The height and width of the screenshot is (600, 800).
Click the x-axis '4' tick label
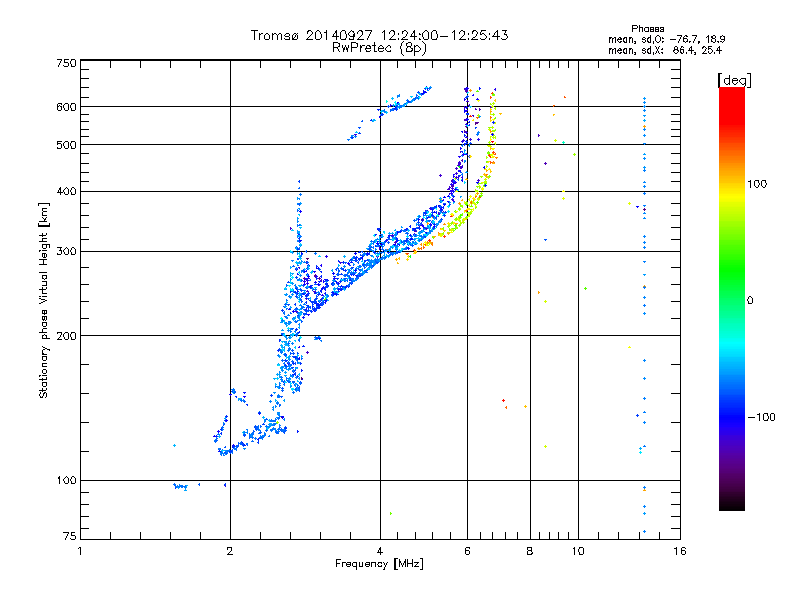point(380,551)
